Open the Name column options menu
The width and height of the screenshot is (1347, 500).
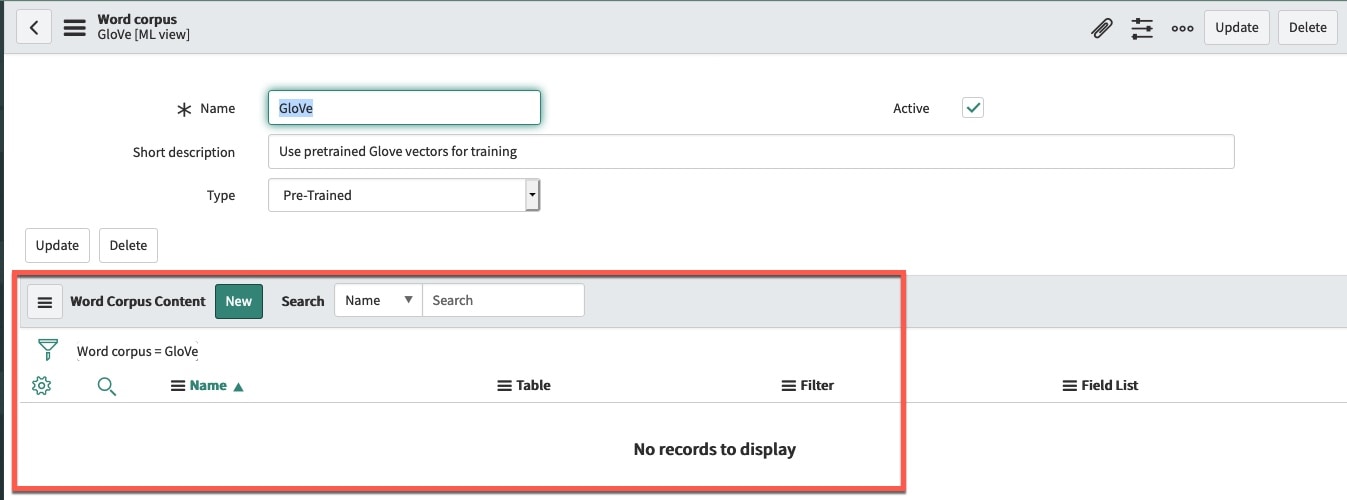pyautogui.click(x=178, y=385)
